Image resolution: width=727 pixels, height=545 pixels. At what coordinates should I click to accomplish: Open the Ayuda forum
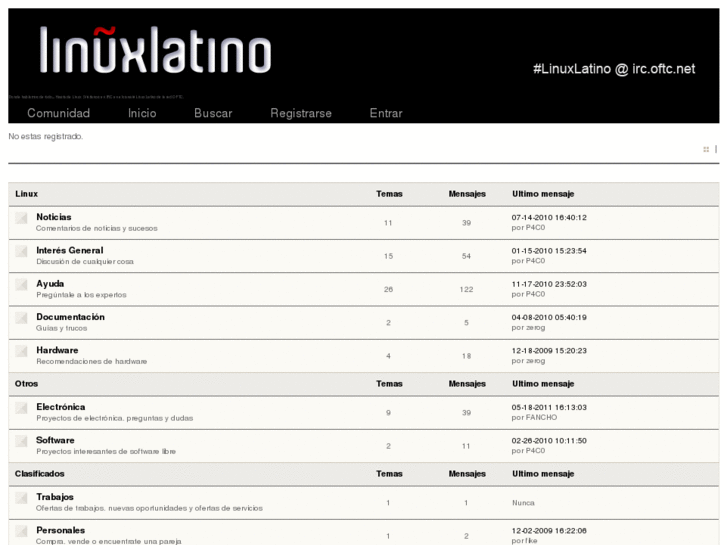pyautogui.click(x=50, y=284)
